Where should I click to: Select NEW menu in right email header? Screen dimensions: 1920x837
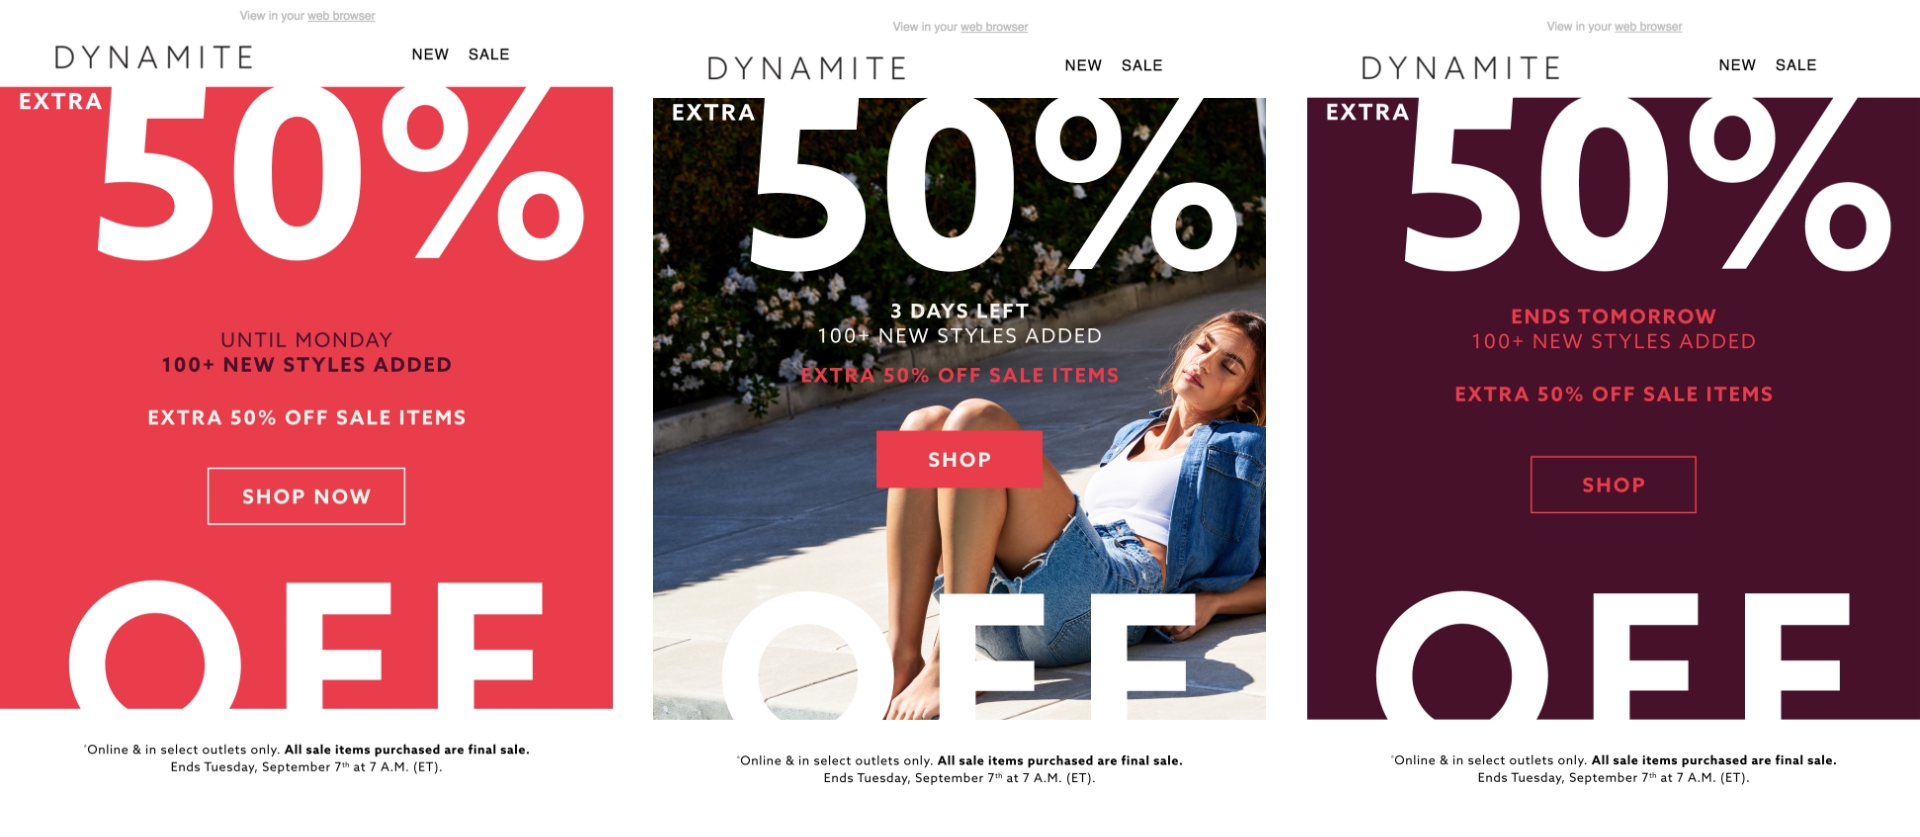(x=1737, y=65)
